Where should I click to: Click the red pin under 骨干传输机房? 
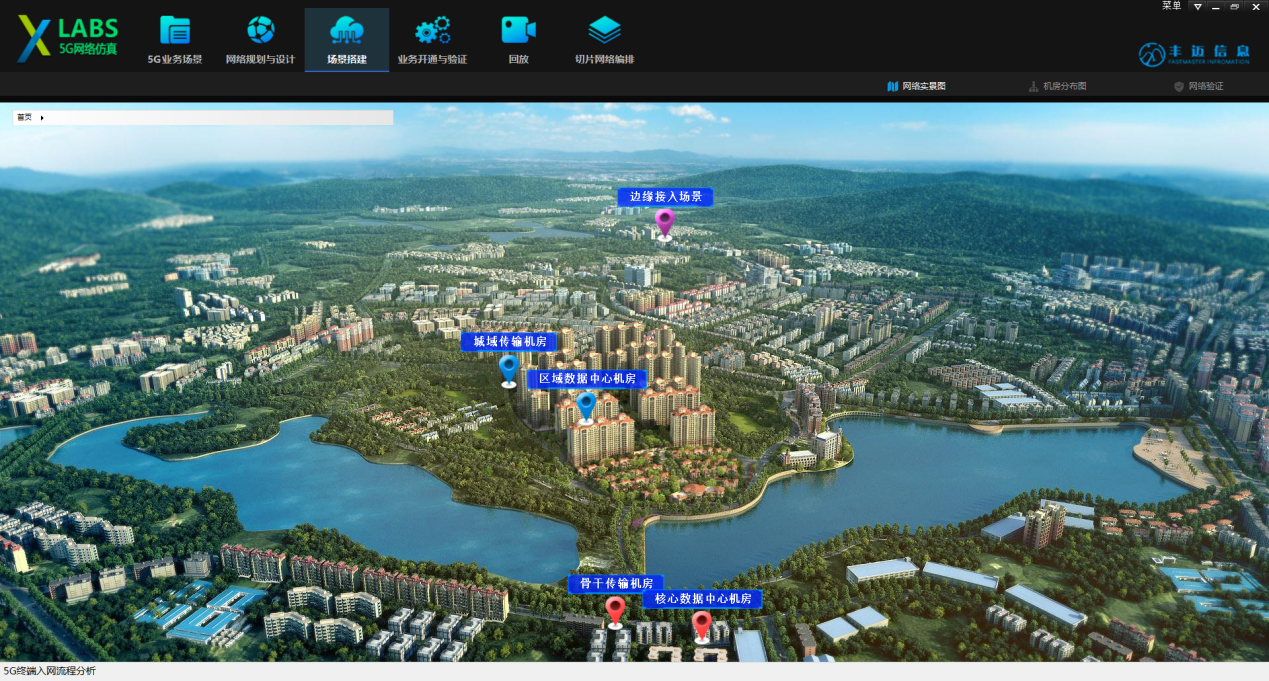click(615, 610)
